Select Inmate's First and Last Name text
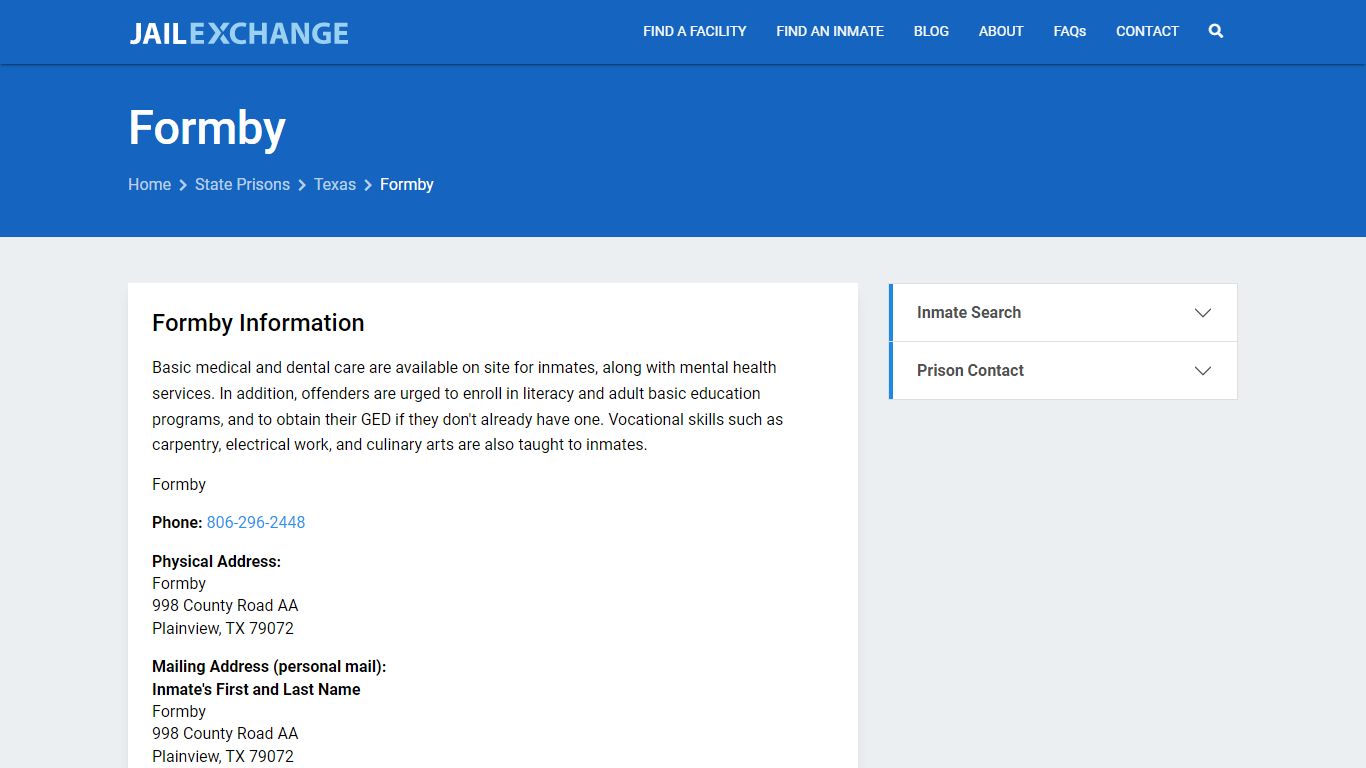This screenshot has width=1366, height=768. [x=256, y=689]
